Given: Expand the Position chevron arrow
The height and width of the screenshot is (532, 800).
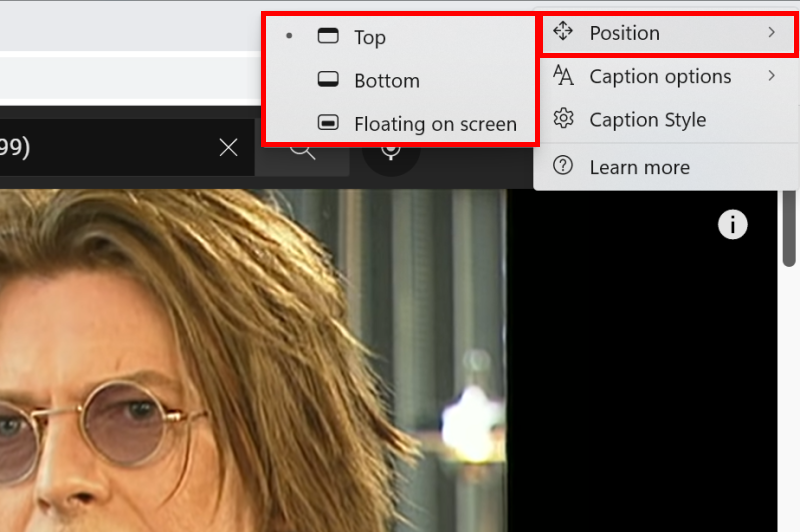Looking at the screenshot, I should (771, 33).
